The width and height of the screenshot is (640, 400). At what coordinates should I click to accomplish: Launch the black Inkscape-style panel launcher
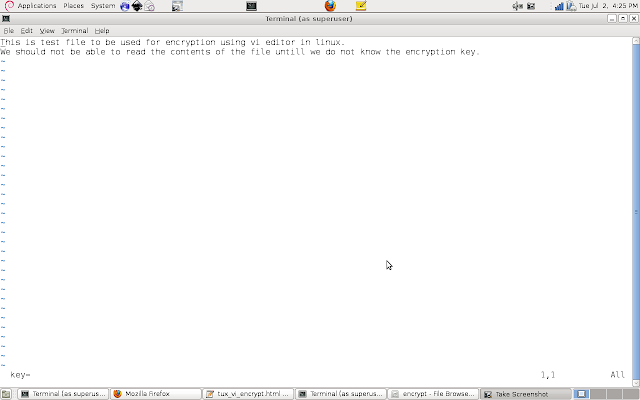(137, 6)
